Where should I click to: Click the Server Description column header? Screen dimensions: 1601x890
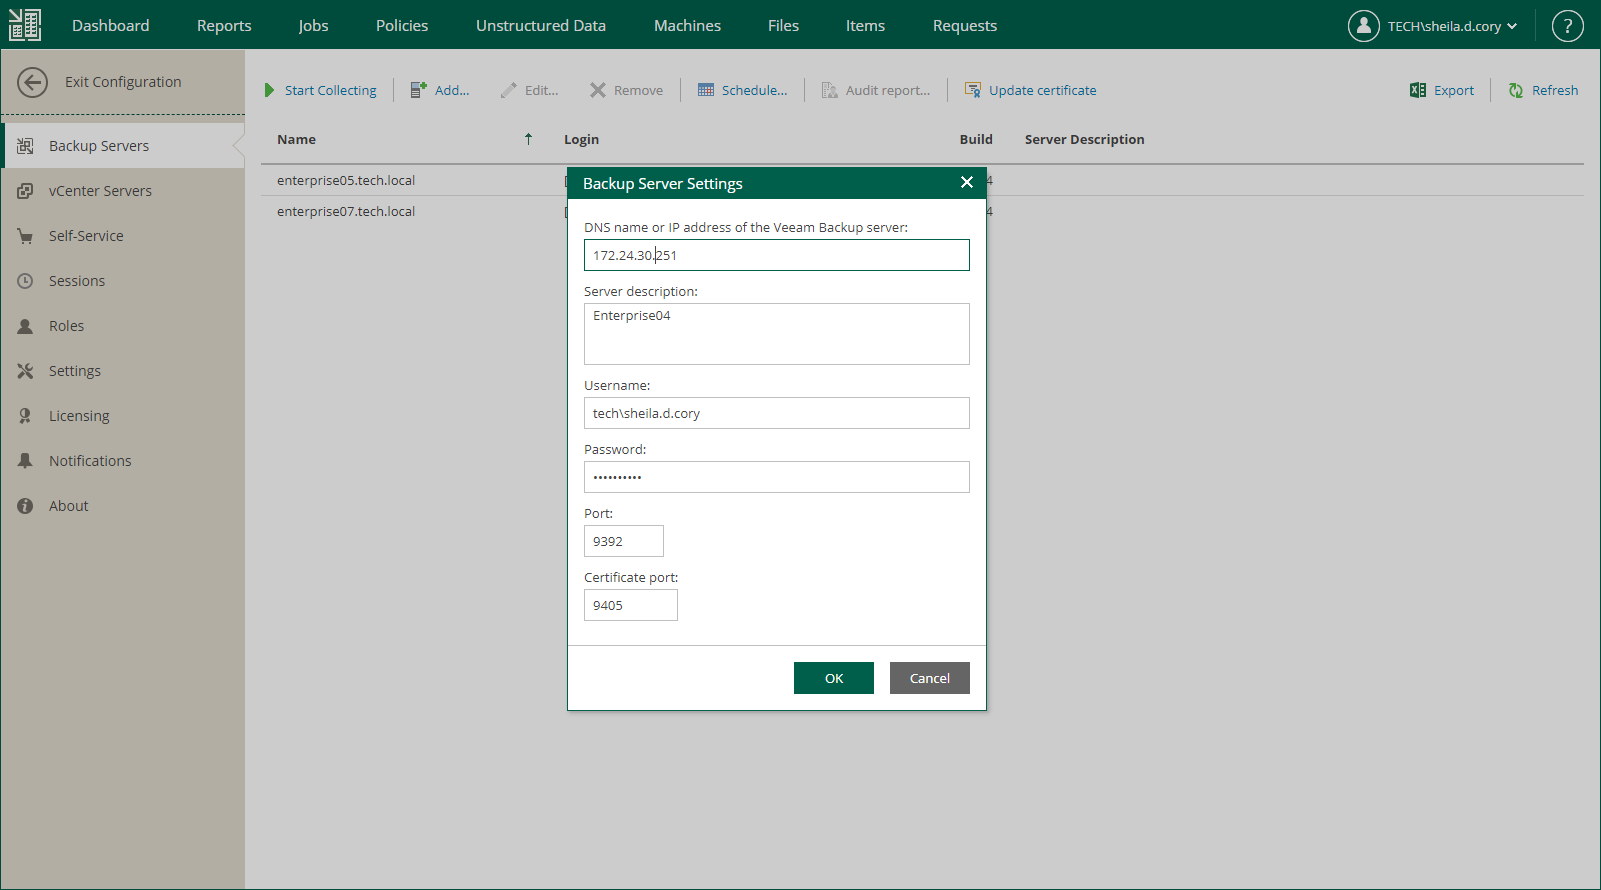pyautogui.click(x=1085, y=139)
